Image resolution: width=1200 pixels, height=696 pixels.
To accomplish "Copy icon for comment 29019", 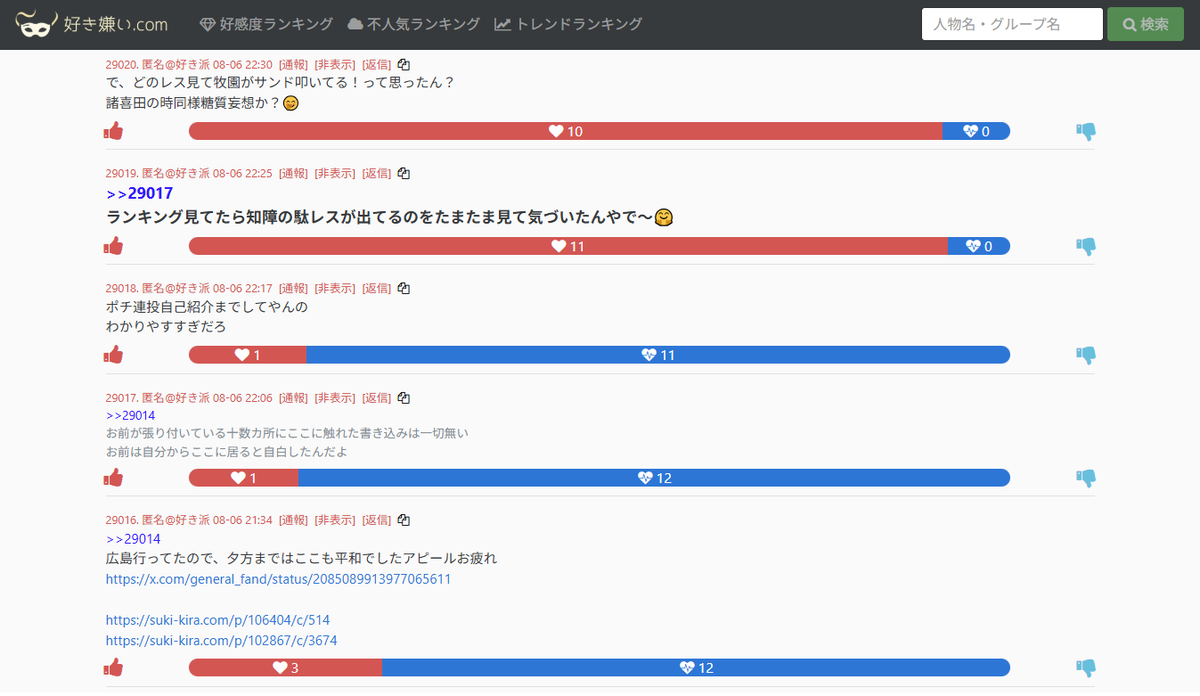I will (404, 173).
